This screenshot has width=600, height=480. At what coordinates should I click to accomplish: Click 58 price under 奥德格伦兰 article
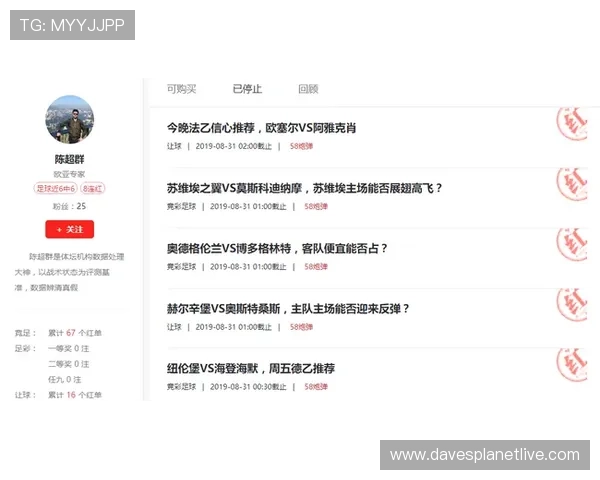pos(316,267)
